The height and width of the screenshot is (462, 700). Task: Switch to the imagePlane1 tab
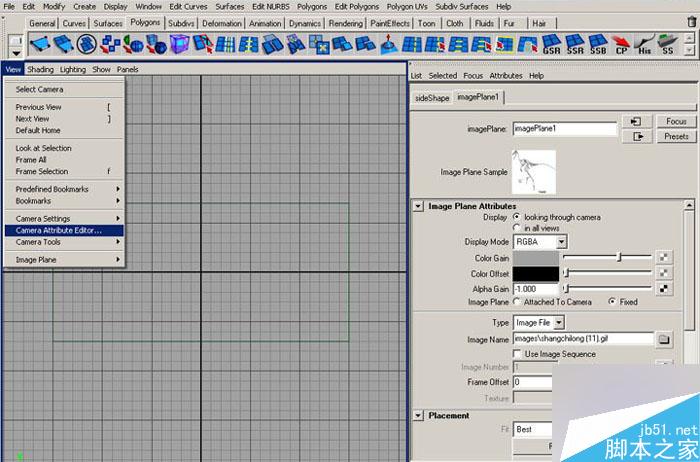pyautogui.click(x=478, y=97)
